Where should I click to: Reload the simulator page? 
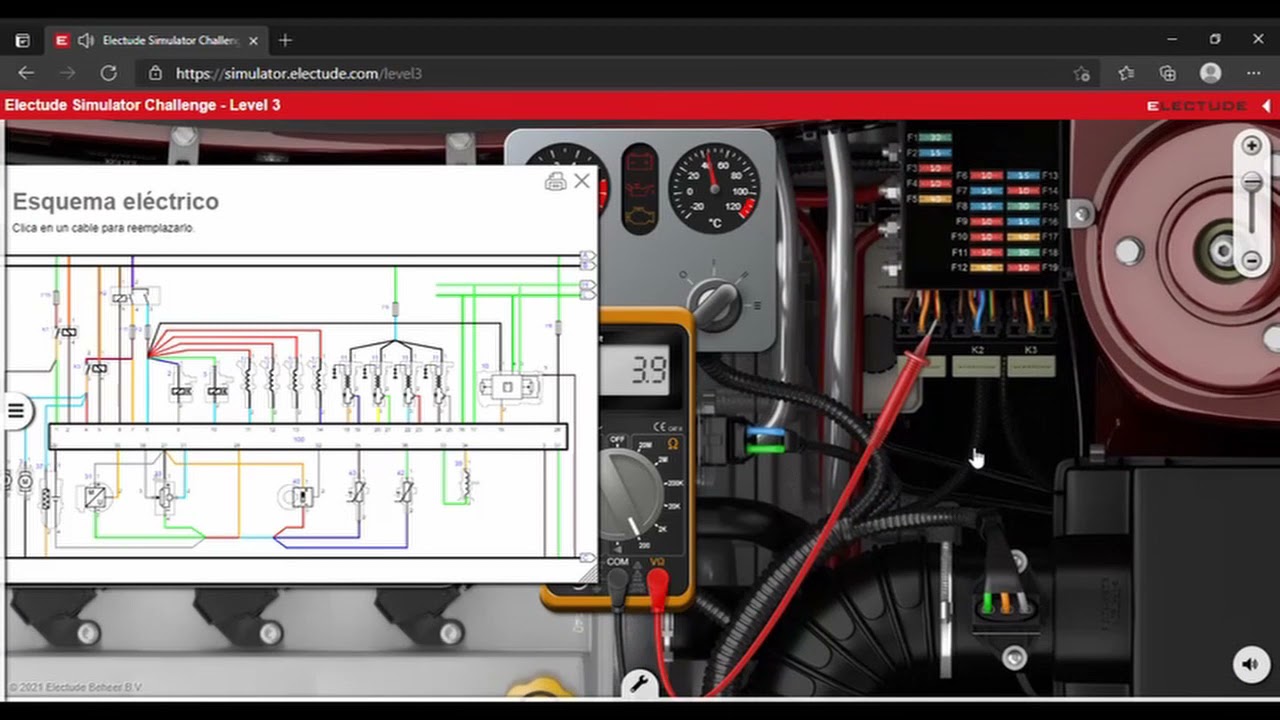(109, 73)
